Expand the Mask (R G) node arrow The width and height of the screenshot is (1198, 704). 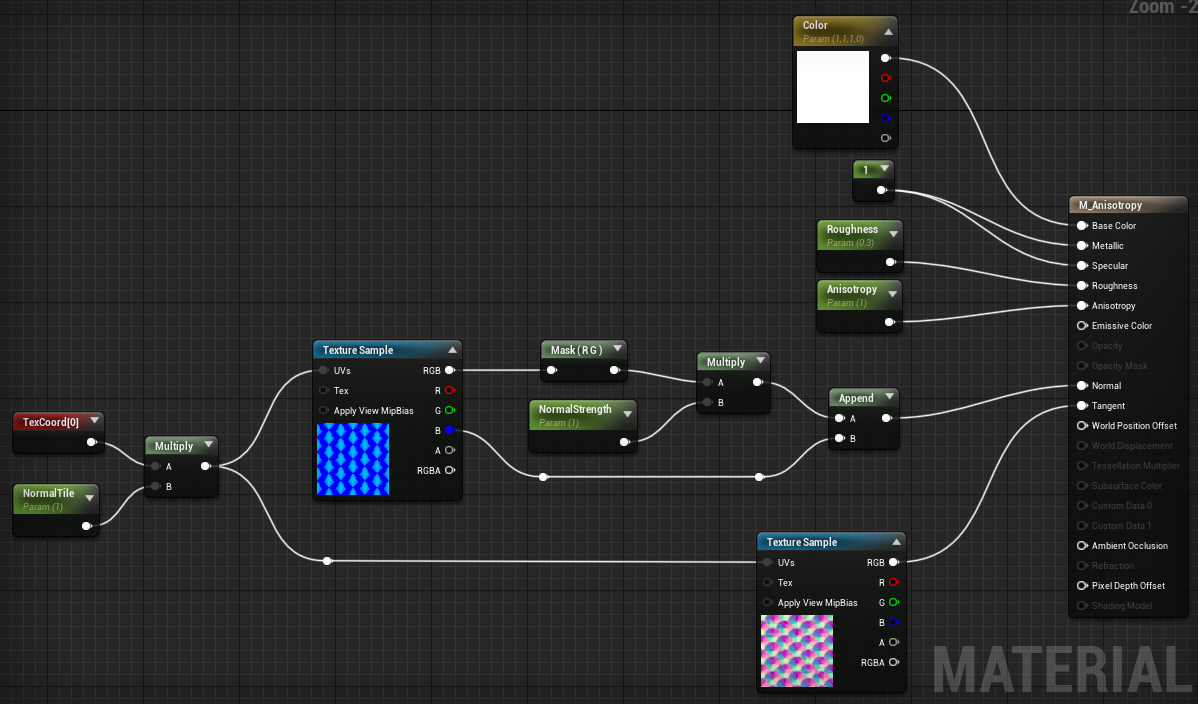617,349
